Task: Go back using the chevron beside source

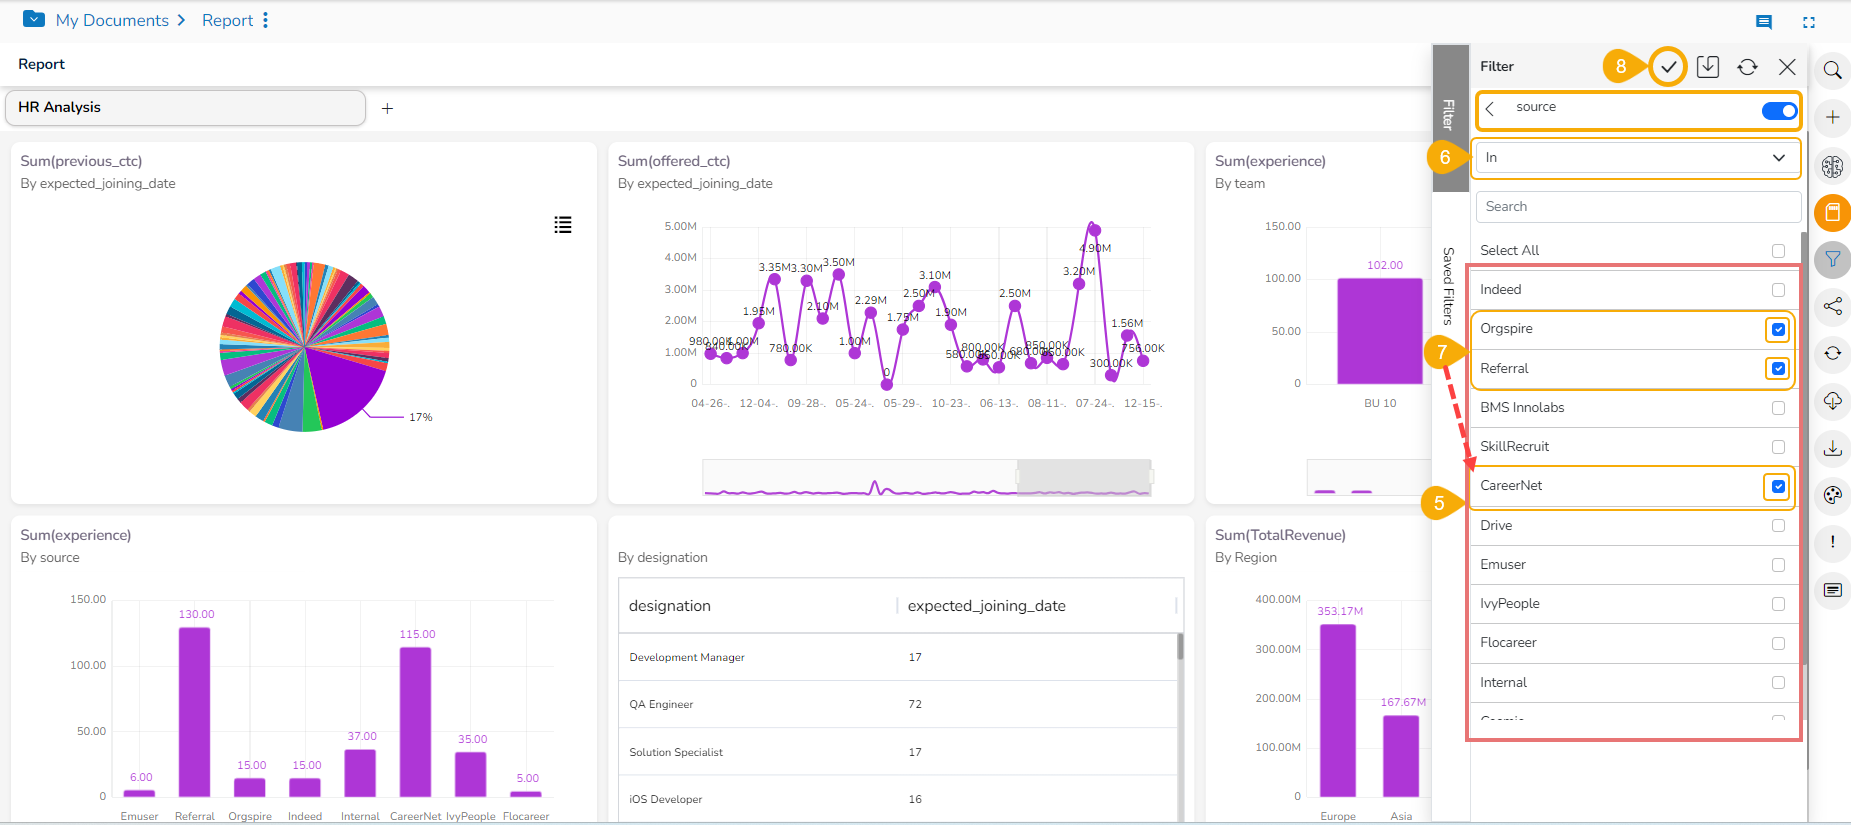Action: tap(1490, 109)
